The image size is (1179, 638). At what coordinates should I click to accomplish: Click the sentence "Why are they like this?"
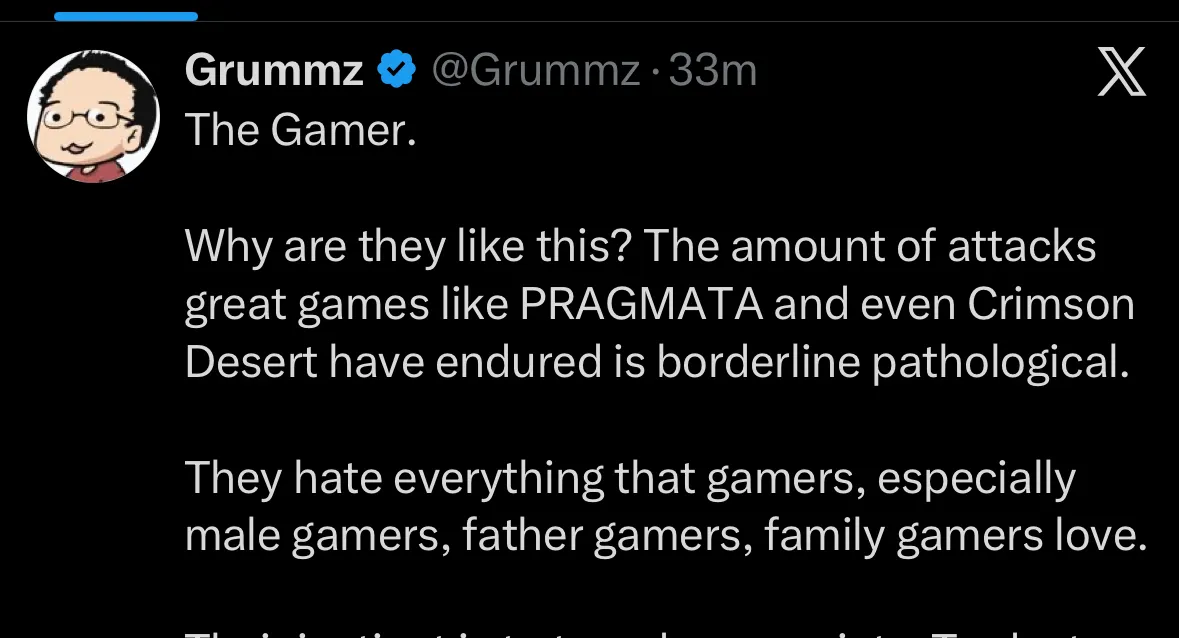(409, 247)
